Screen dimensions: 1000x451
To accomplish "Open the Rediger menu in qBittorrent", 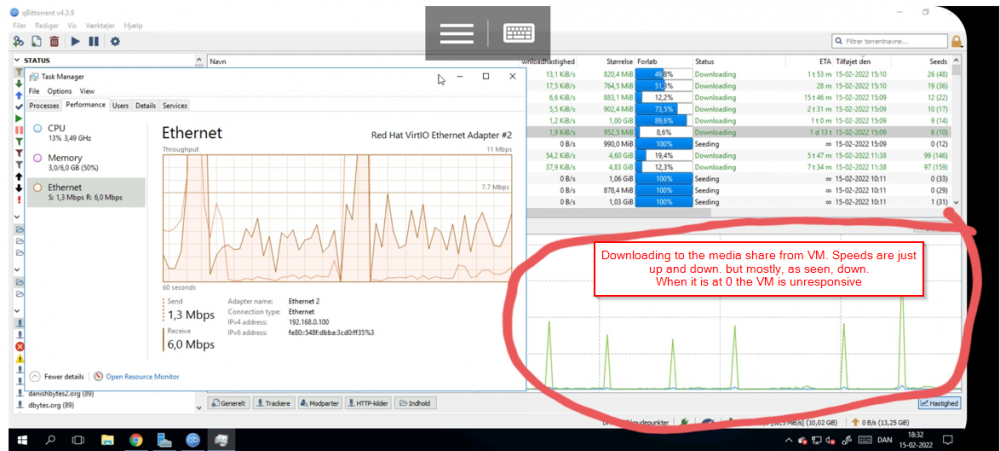I will pyautogui.click(x=47, y=26).
